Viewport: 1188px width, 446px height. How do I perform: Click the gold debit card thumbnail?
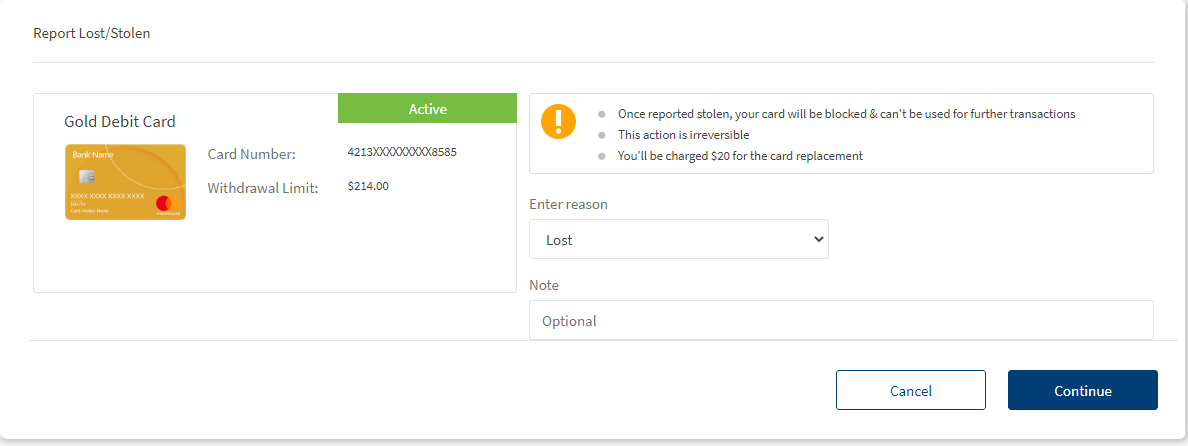pos(125,181)
